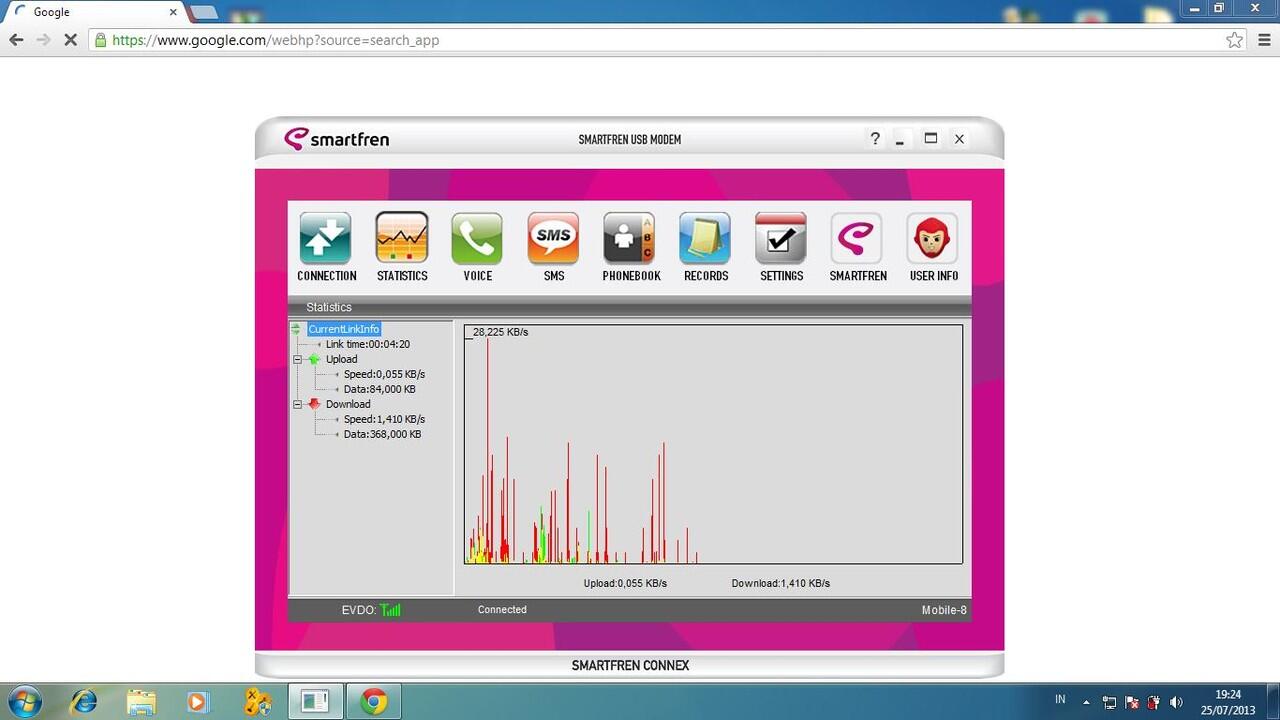Image resolution: width=1280 pixels, height=720 pixels.
Task: Click the IN language indicator
Action: point(1060,700)
